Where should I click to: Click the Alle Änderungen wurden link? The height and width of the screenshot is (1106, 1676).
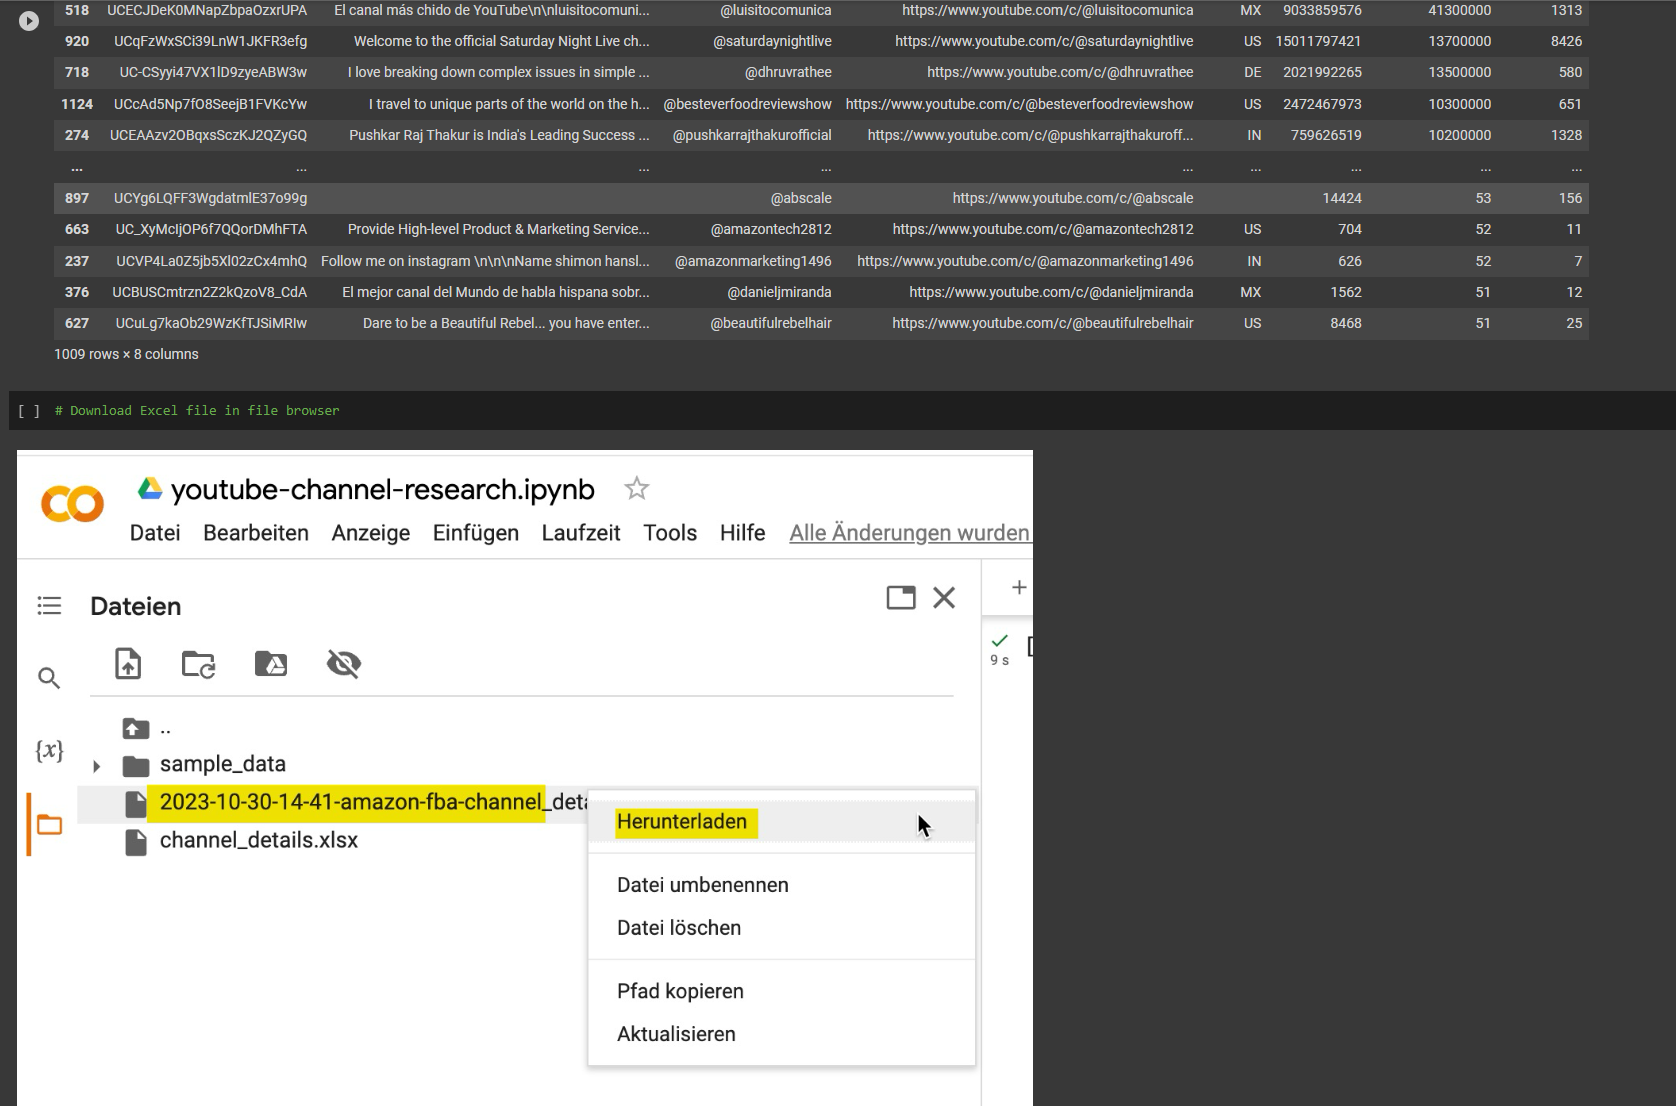click(x=910, y=533)
